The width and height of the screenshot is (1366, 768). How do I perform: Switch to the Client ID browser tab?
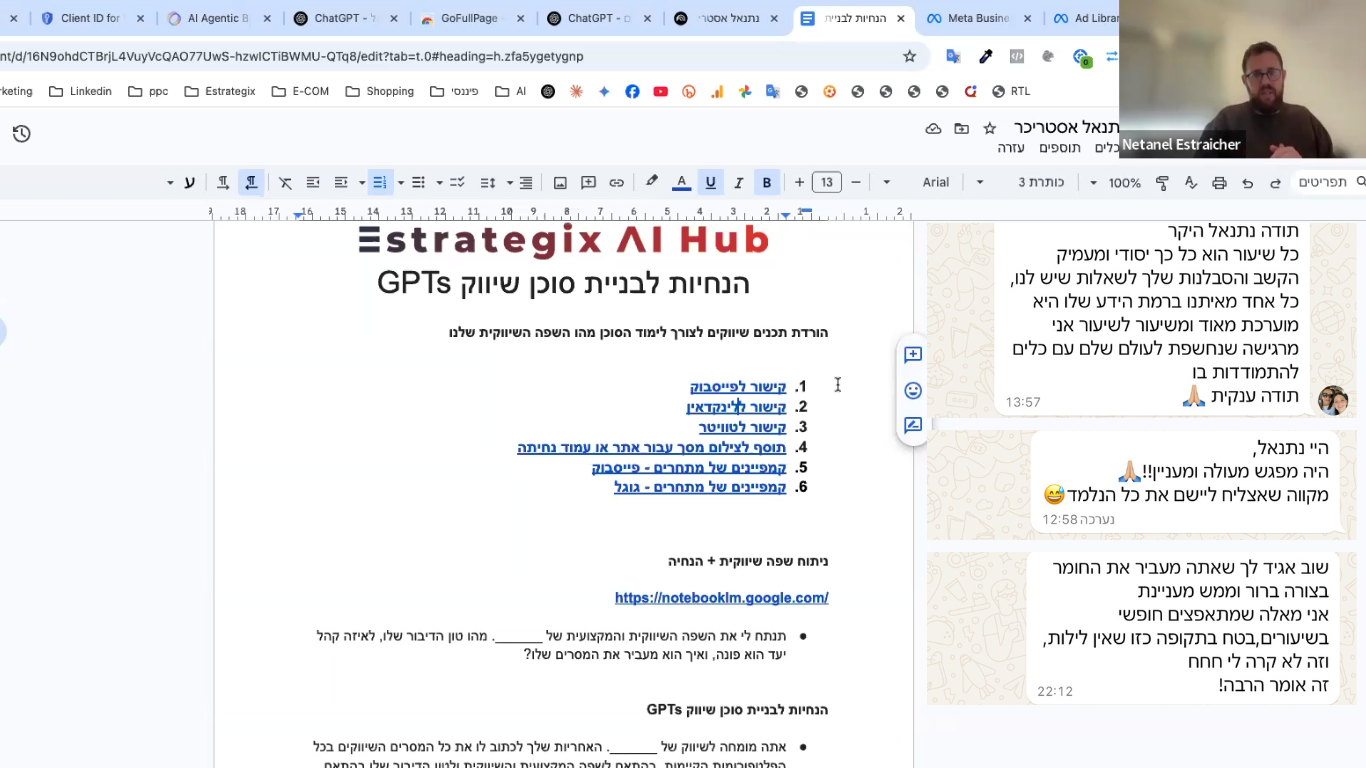(x=90, y=19)
